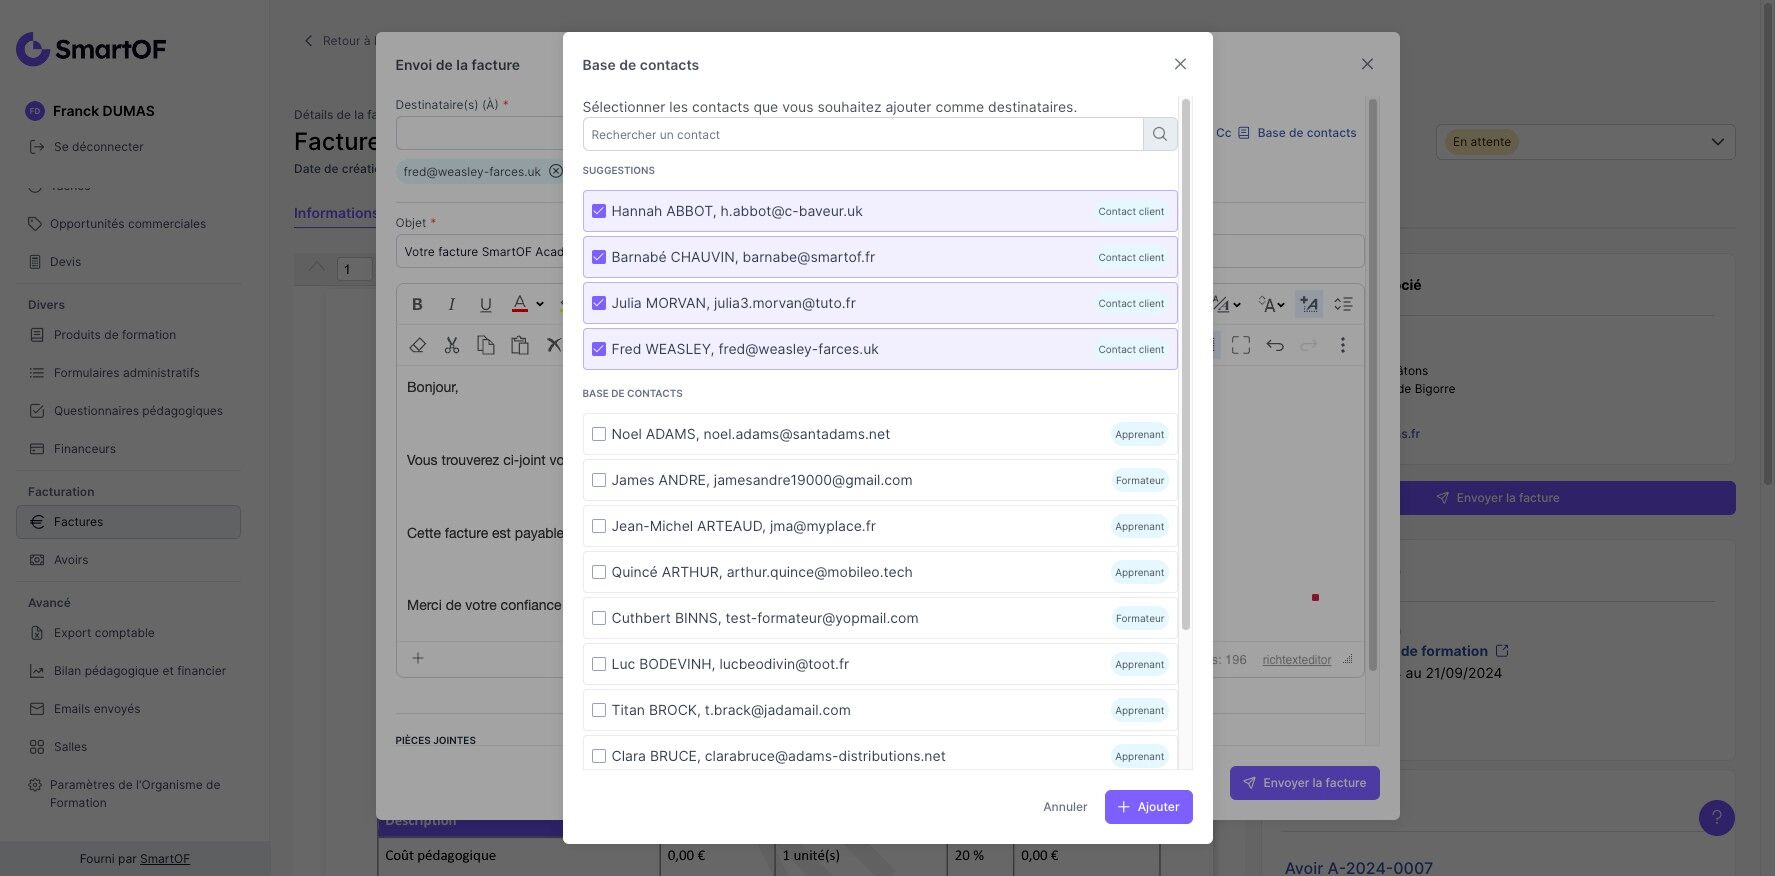Check James ANDRE contact
Image resolution: width=1775 pixels, height=876 pixels.
pos(599,480)
